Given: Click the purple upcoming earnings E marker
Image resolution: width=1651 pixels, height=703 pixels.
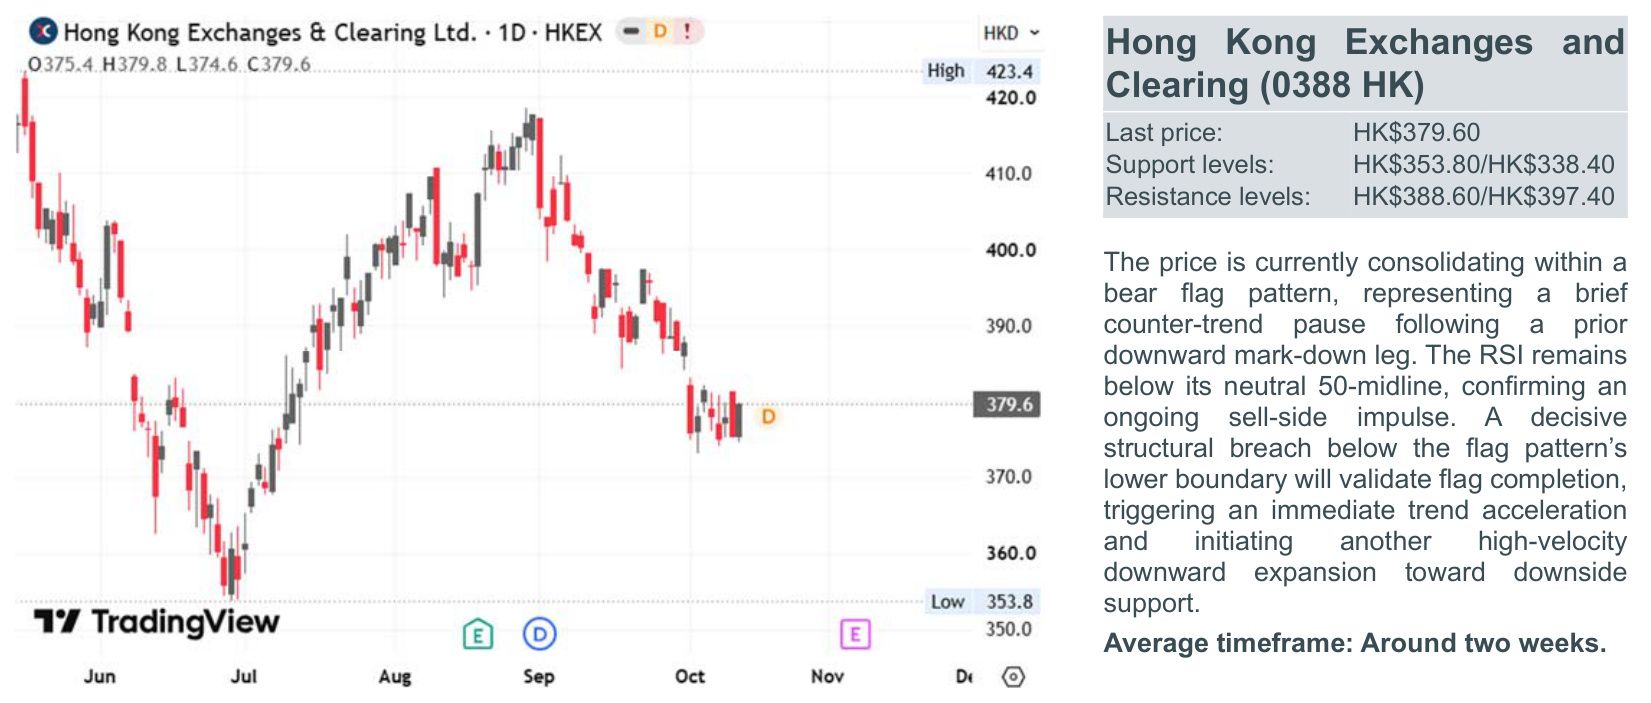Looking at the screenshot, I should click(855, 634).
